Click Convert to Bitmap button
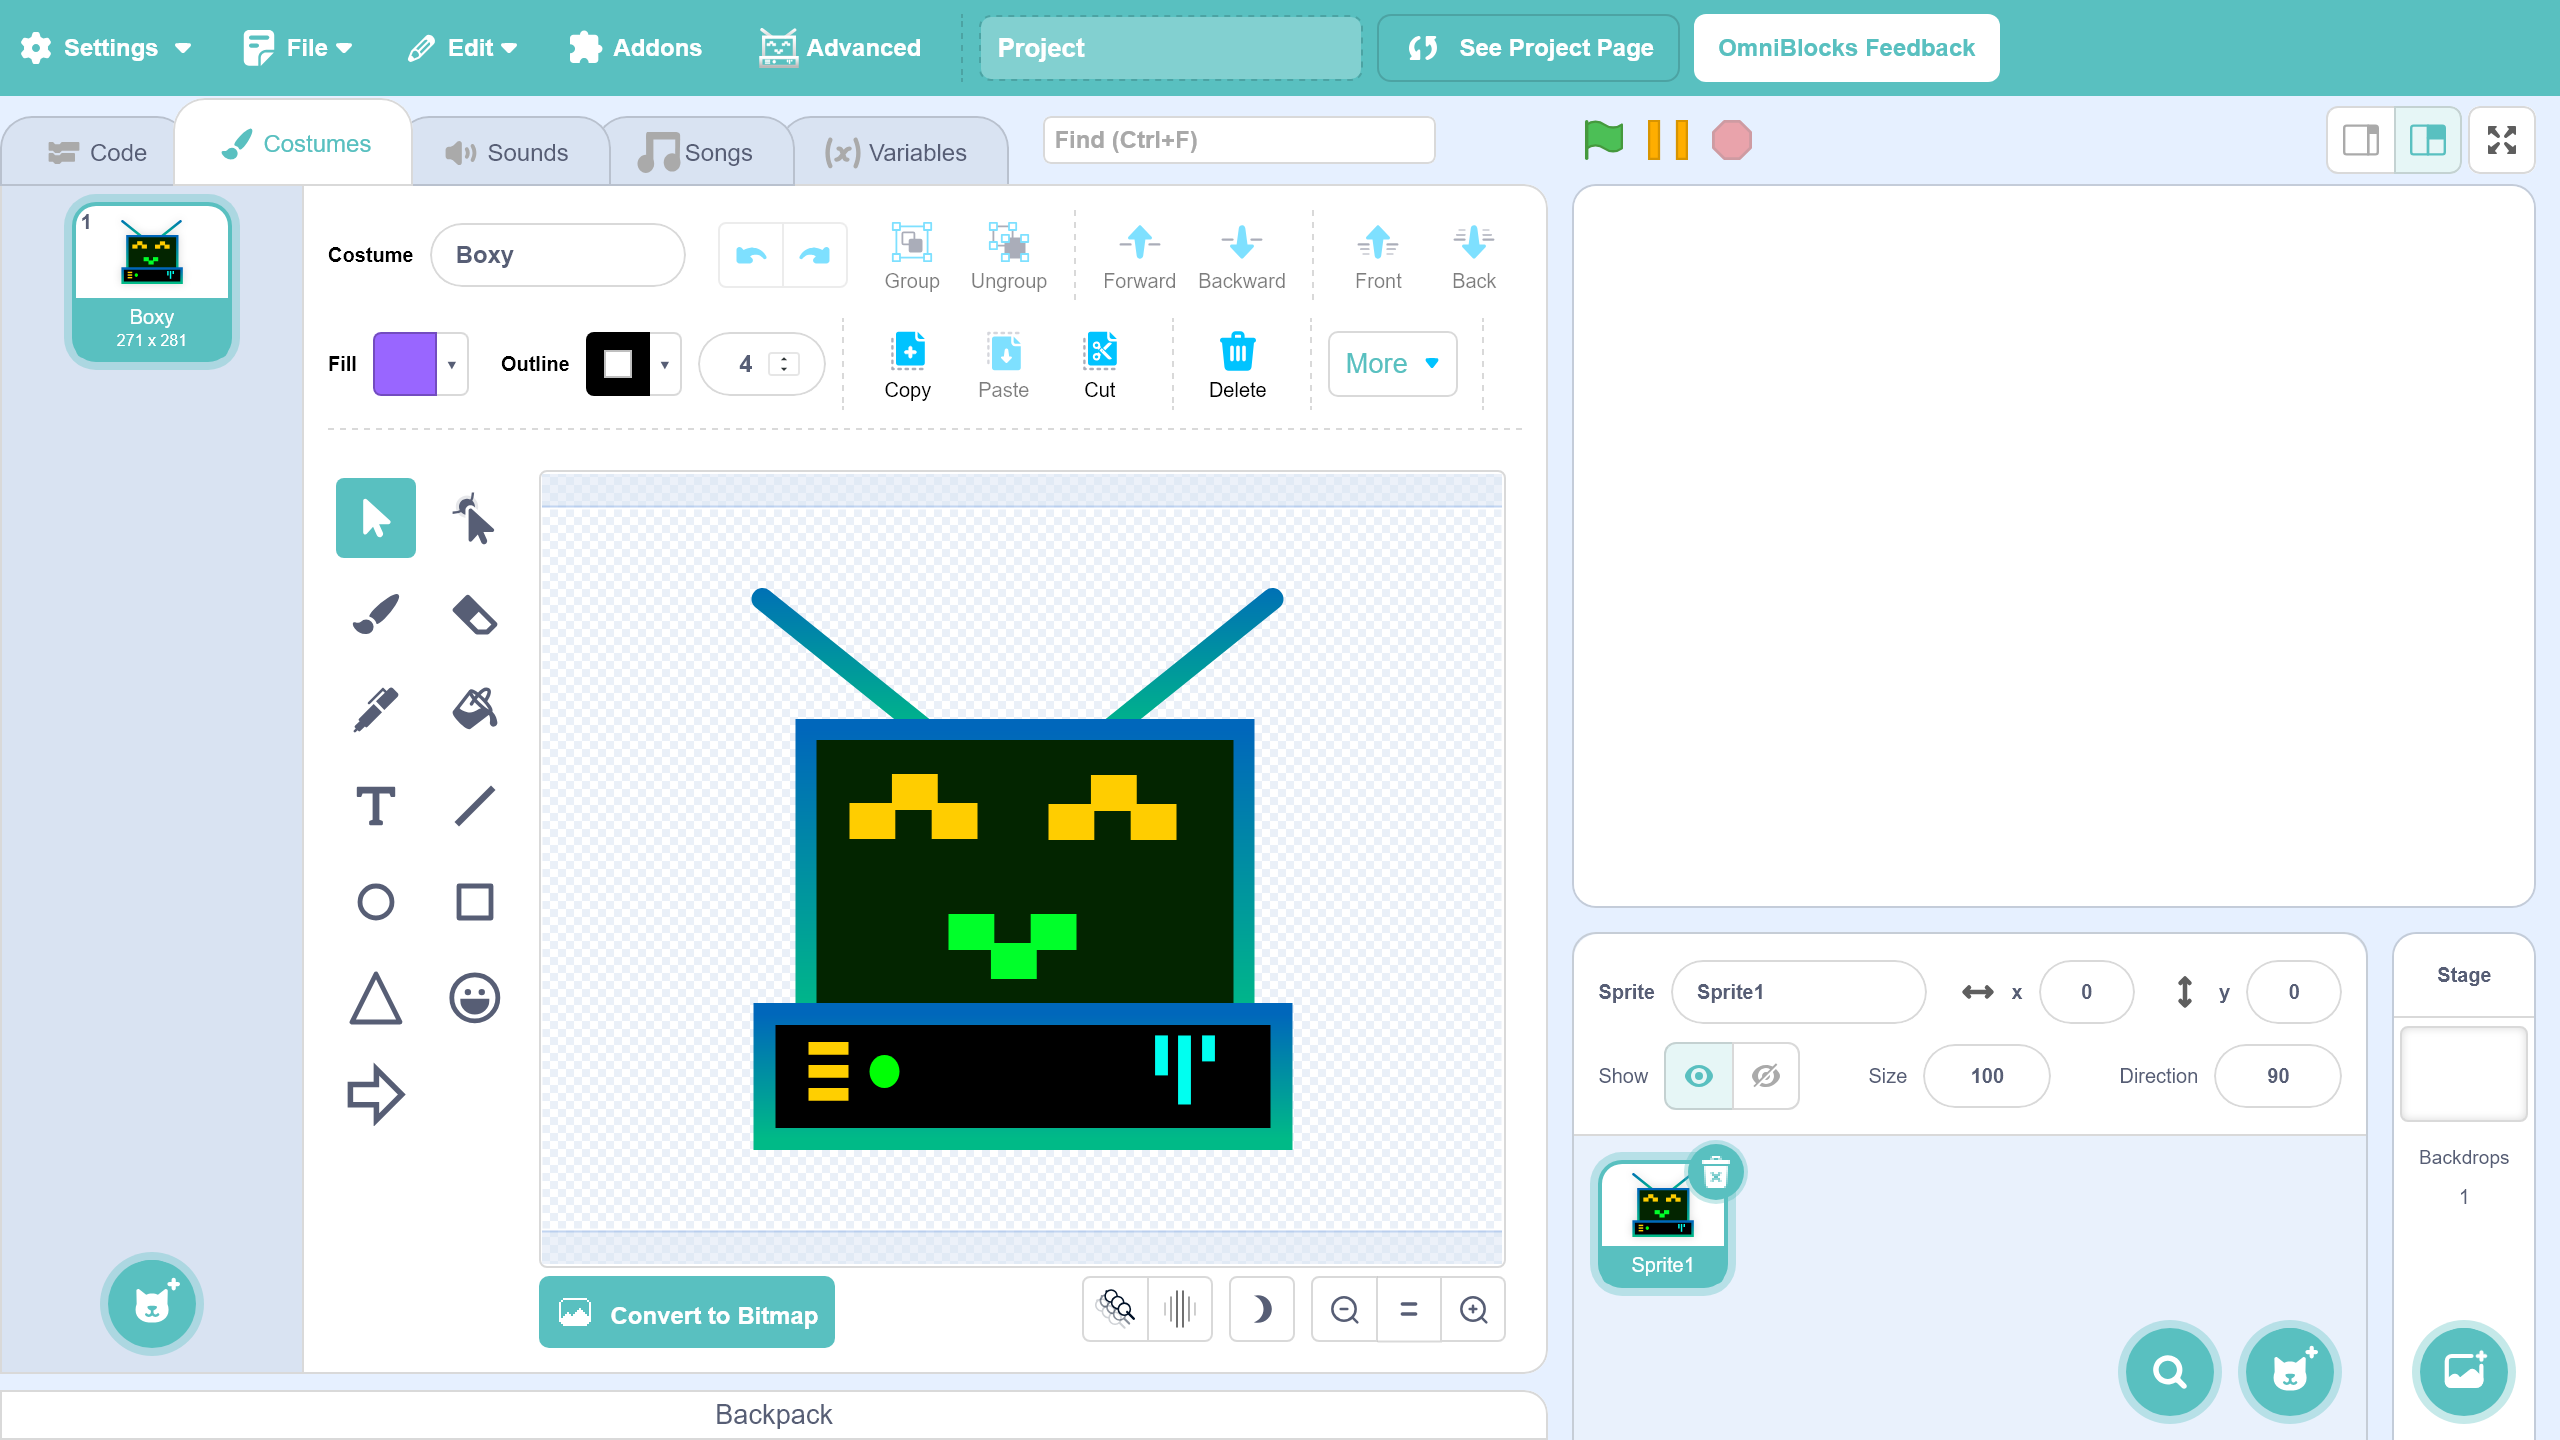2560x1440 pixels. click(687, 1313)
